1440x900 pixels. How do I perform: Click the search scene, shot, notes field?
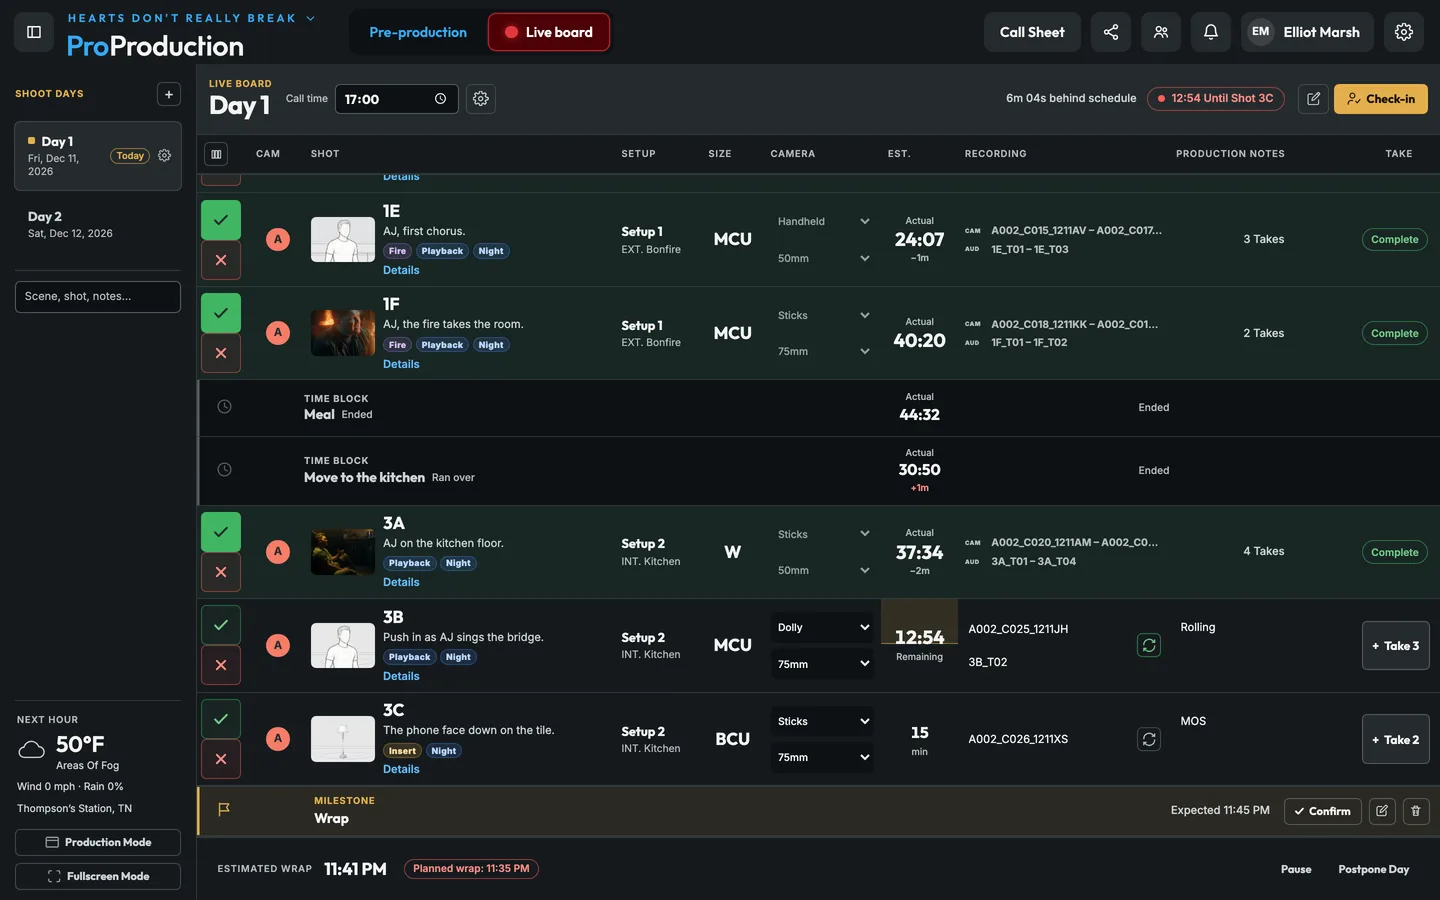98,297
